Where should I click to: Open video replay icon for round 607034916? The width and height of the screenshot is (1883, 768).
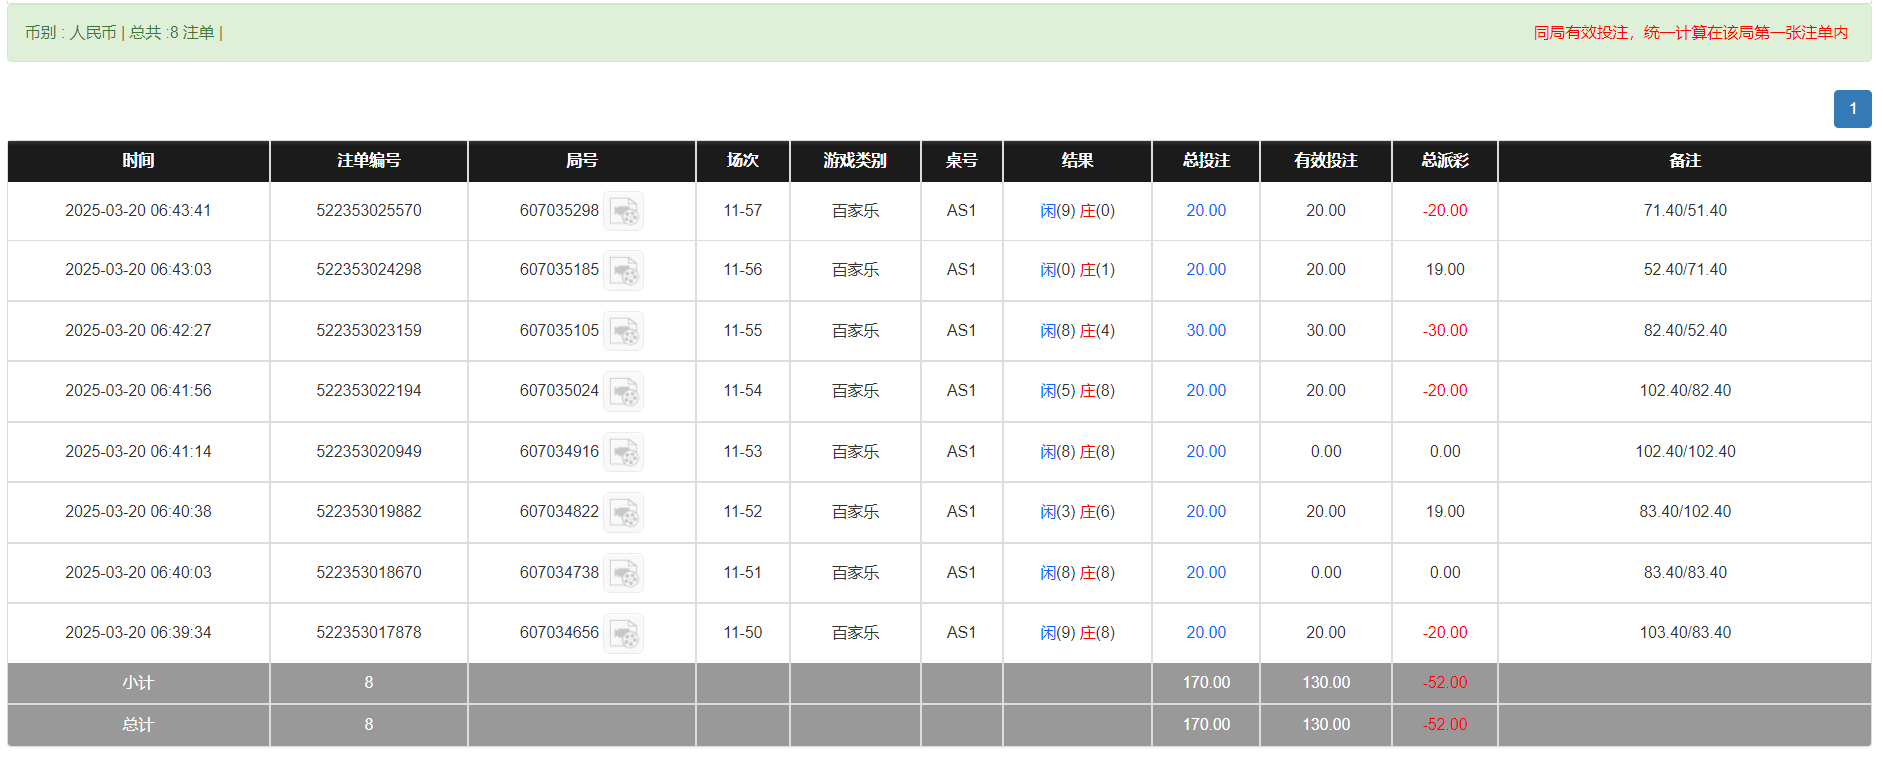pyautogui.click(x=624, y=452)
